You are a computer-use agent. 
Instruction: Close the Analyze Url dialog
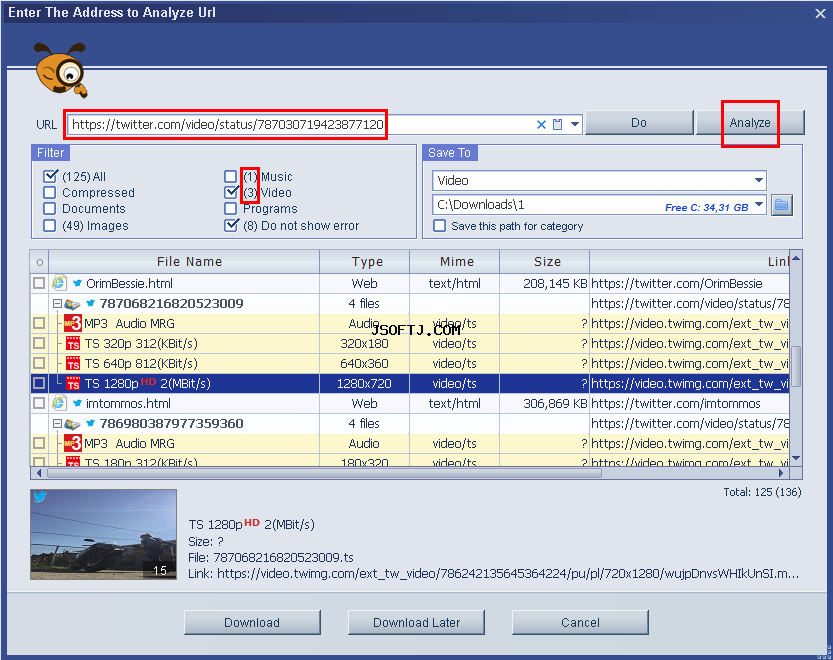820,13
